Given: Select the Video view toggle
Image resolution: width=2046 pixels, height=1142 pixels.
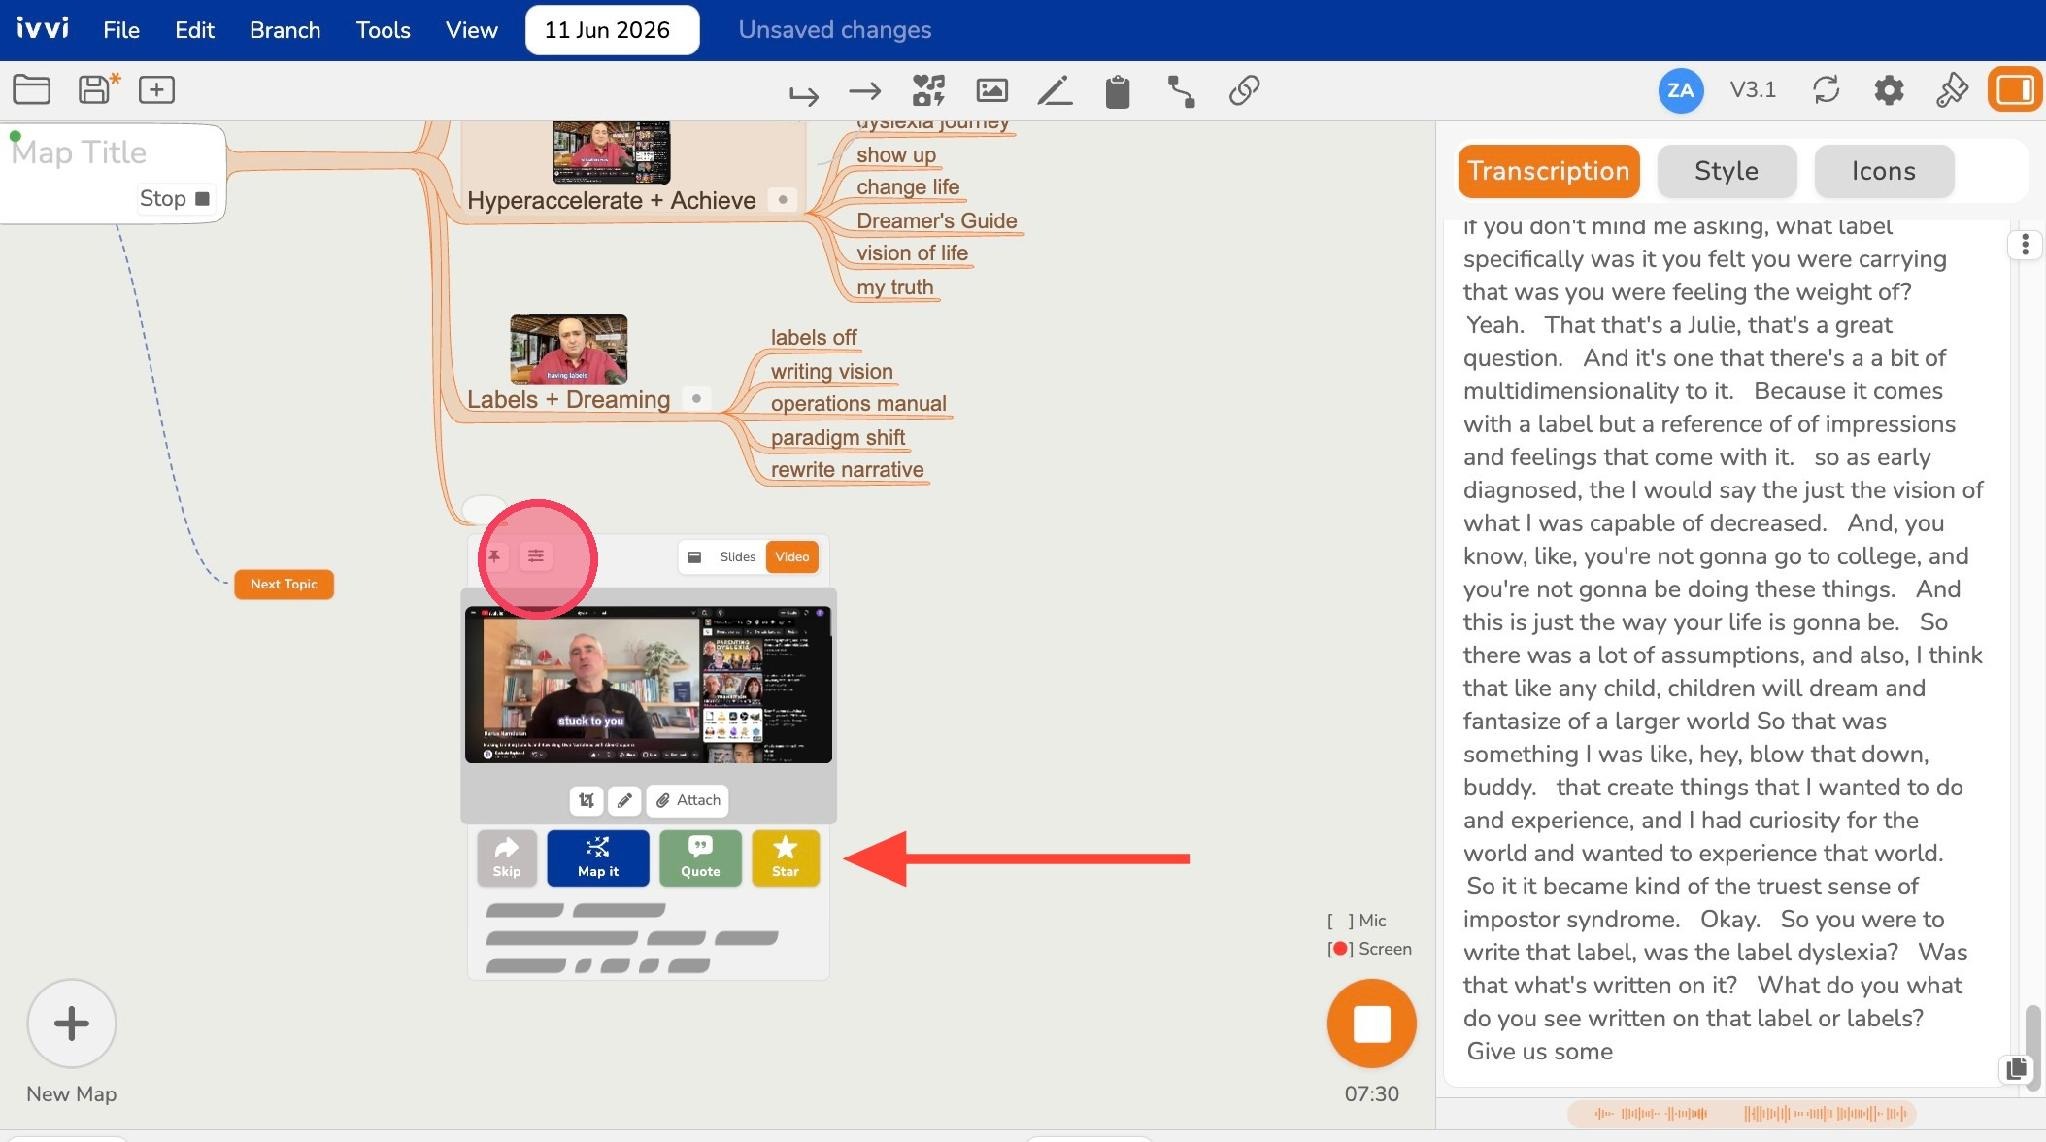Looking at the screenshot, I should 792,557.
